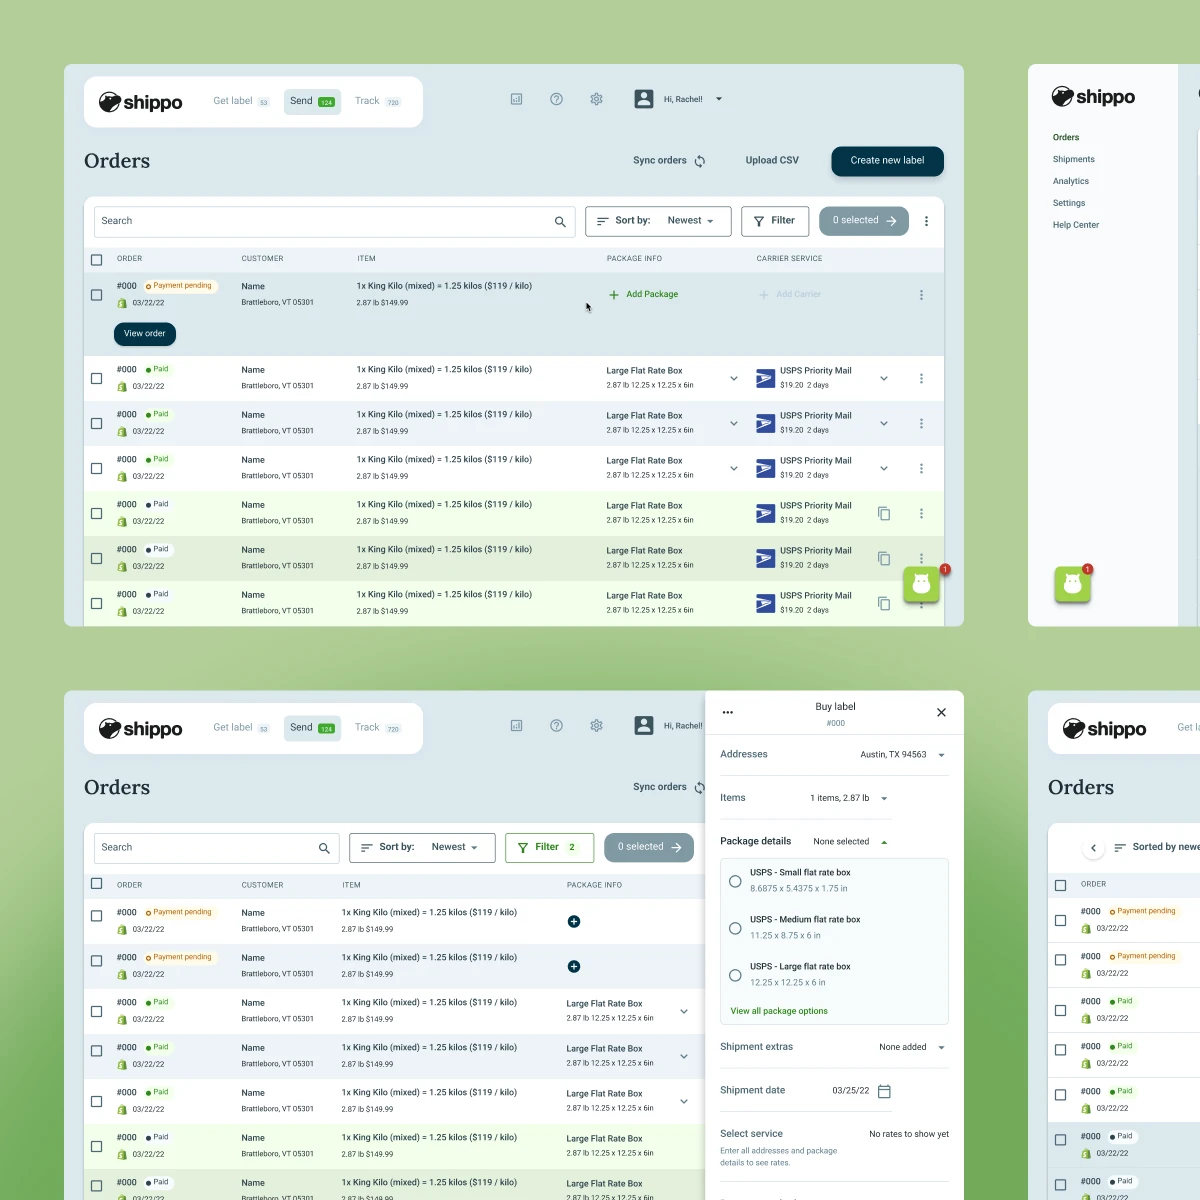Open three-dot menu in Buy label panel header
The width and height of the screenshot is (1200, 1200).
pos(728,712)
